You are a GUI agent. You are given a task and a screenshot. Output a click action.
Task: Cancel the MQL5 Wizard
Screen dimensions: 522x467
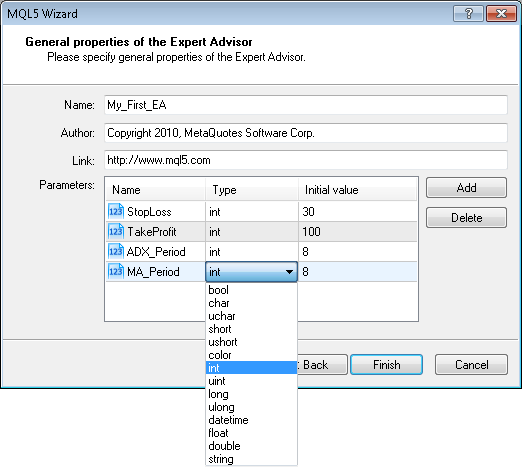(472, 365)
